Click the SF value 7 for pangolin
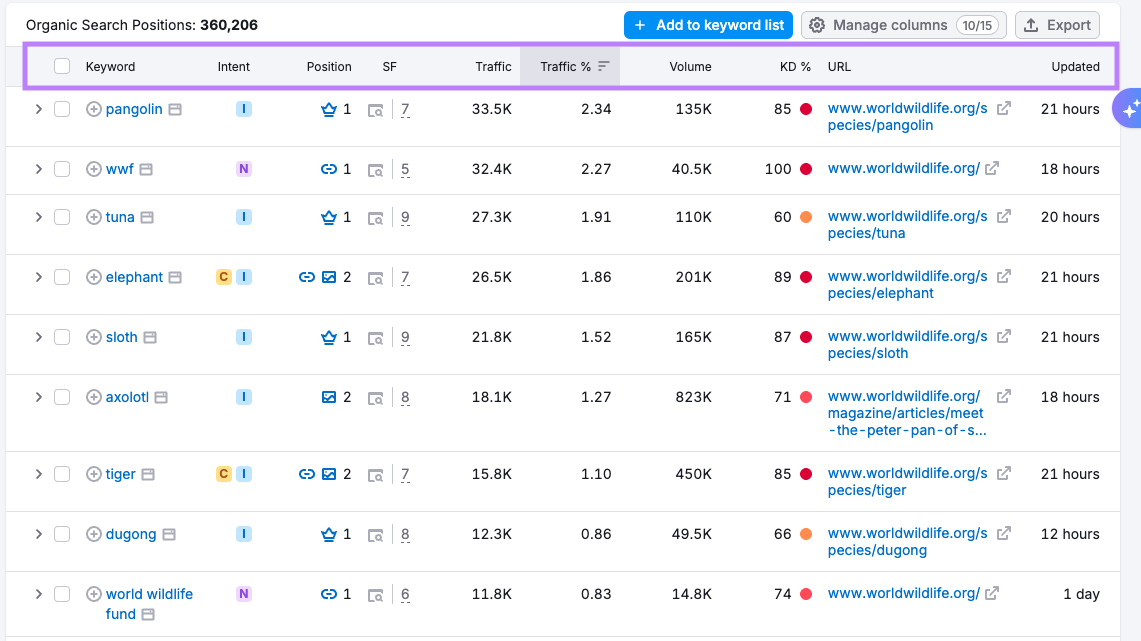 point(405,109)
